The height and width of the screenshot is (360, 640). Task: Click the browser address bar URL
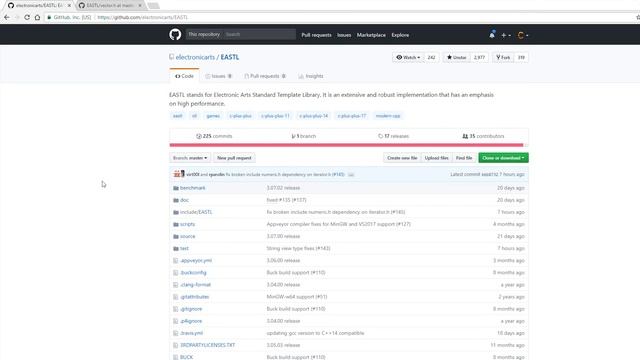pyautogui.click(x=142, y=18)
